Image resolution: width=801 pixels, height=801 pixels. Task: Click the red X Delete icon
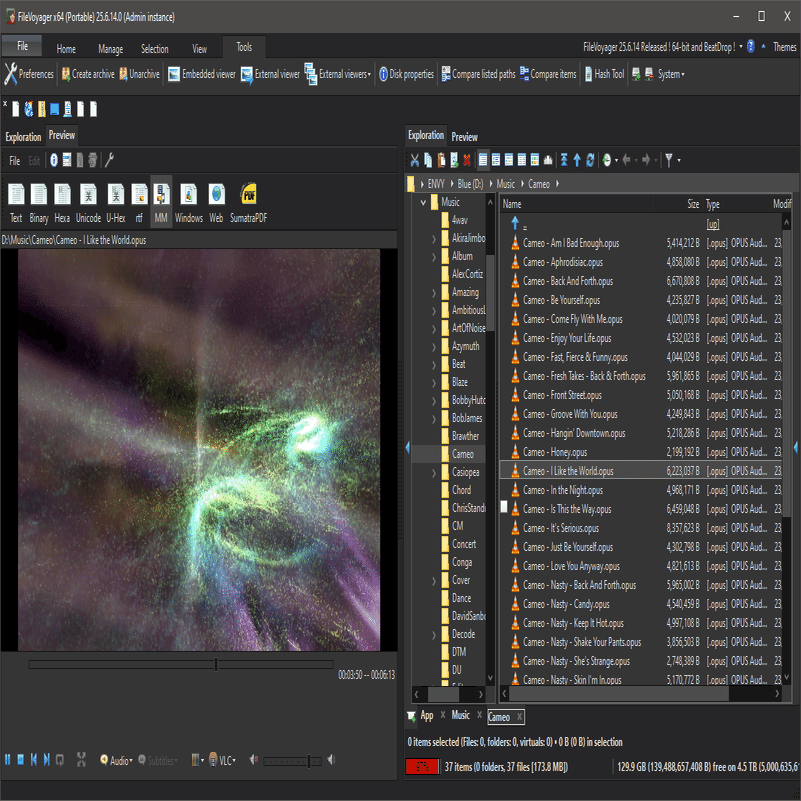coord(466,160)
